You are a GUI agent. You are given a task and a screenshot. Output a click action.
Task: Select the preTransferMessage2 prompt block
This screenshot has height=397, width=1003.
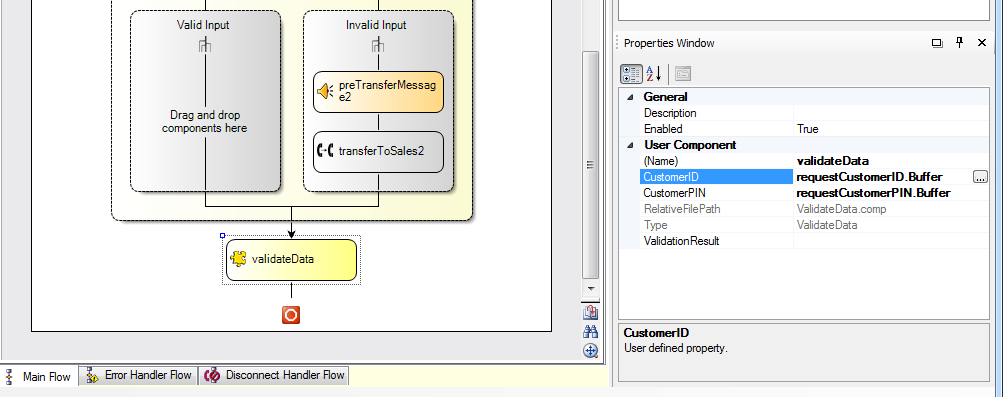[378, 91]
